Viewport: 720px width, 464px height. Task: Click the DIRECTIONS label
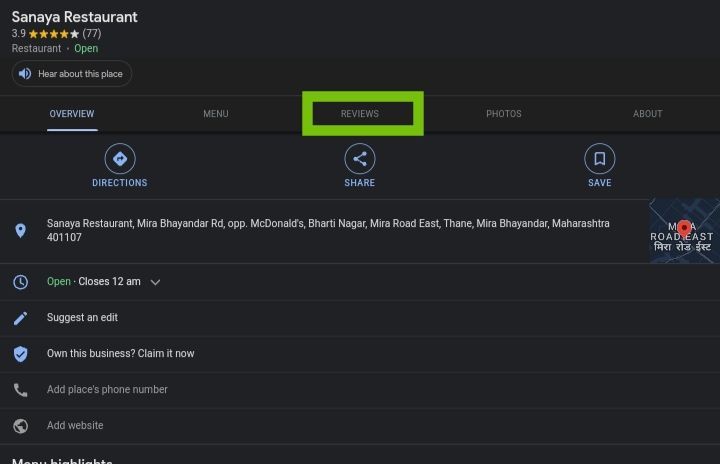tap(120, 183)
